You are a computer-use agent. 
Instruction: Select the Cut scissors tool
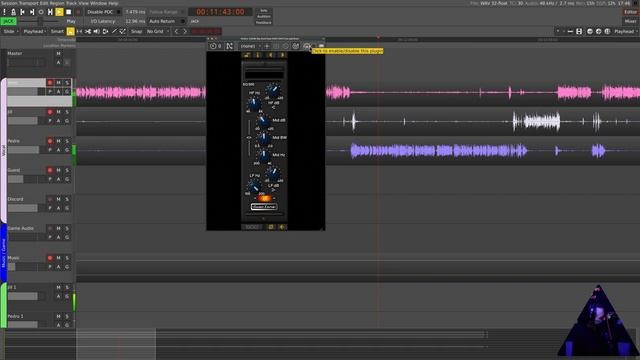click(x=88, y=31)
